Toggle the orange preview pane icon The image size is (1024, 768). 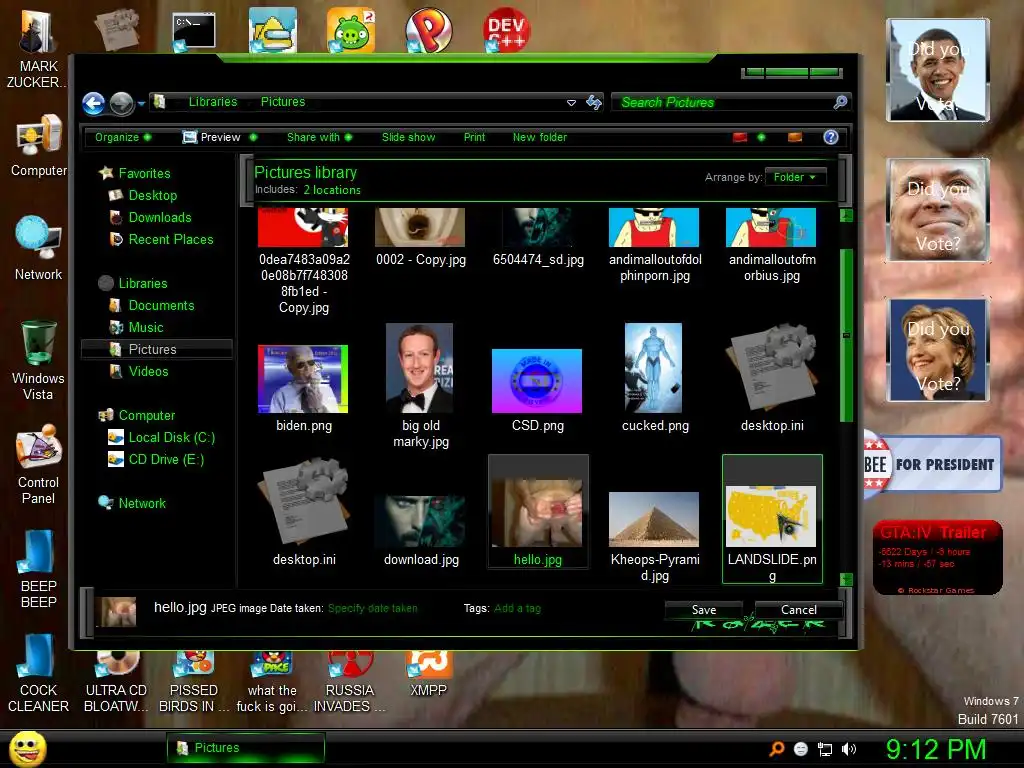(x=795, y=137)
